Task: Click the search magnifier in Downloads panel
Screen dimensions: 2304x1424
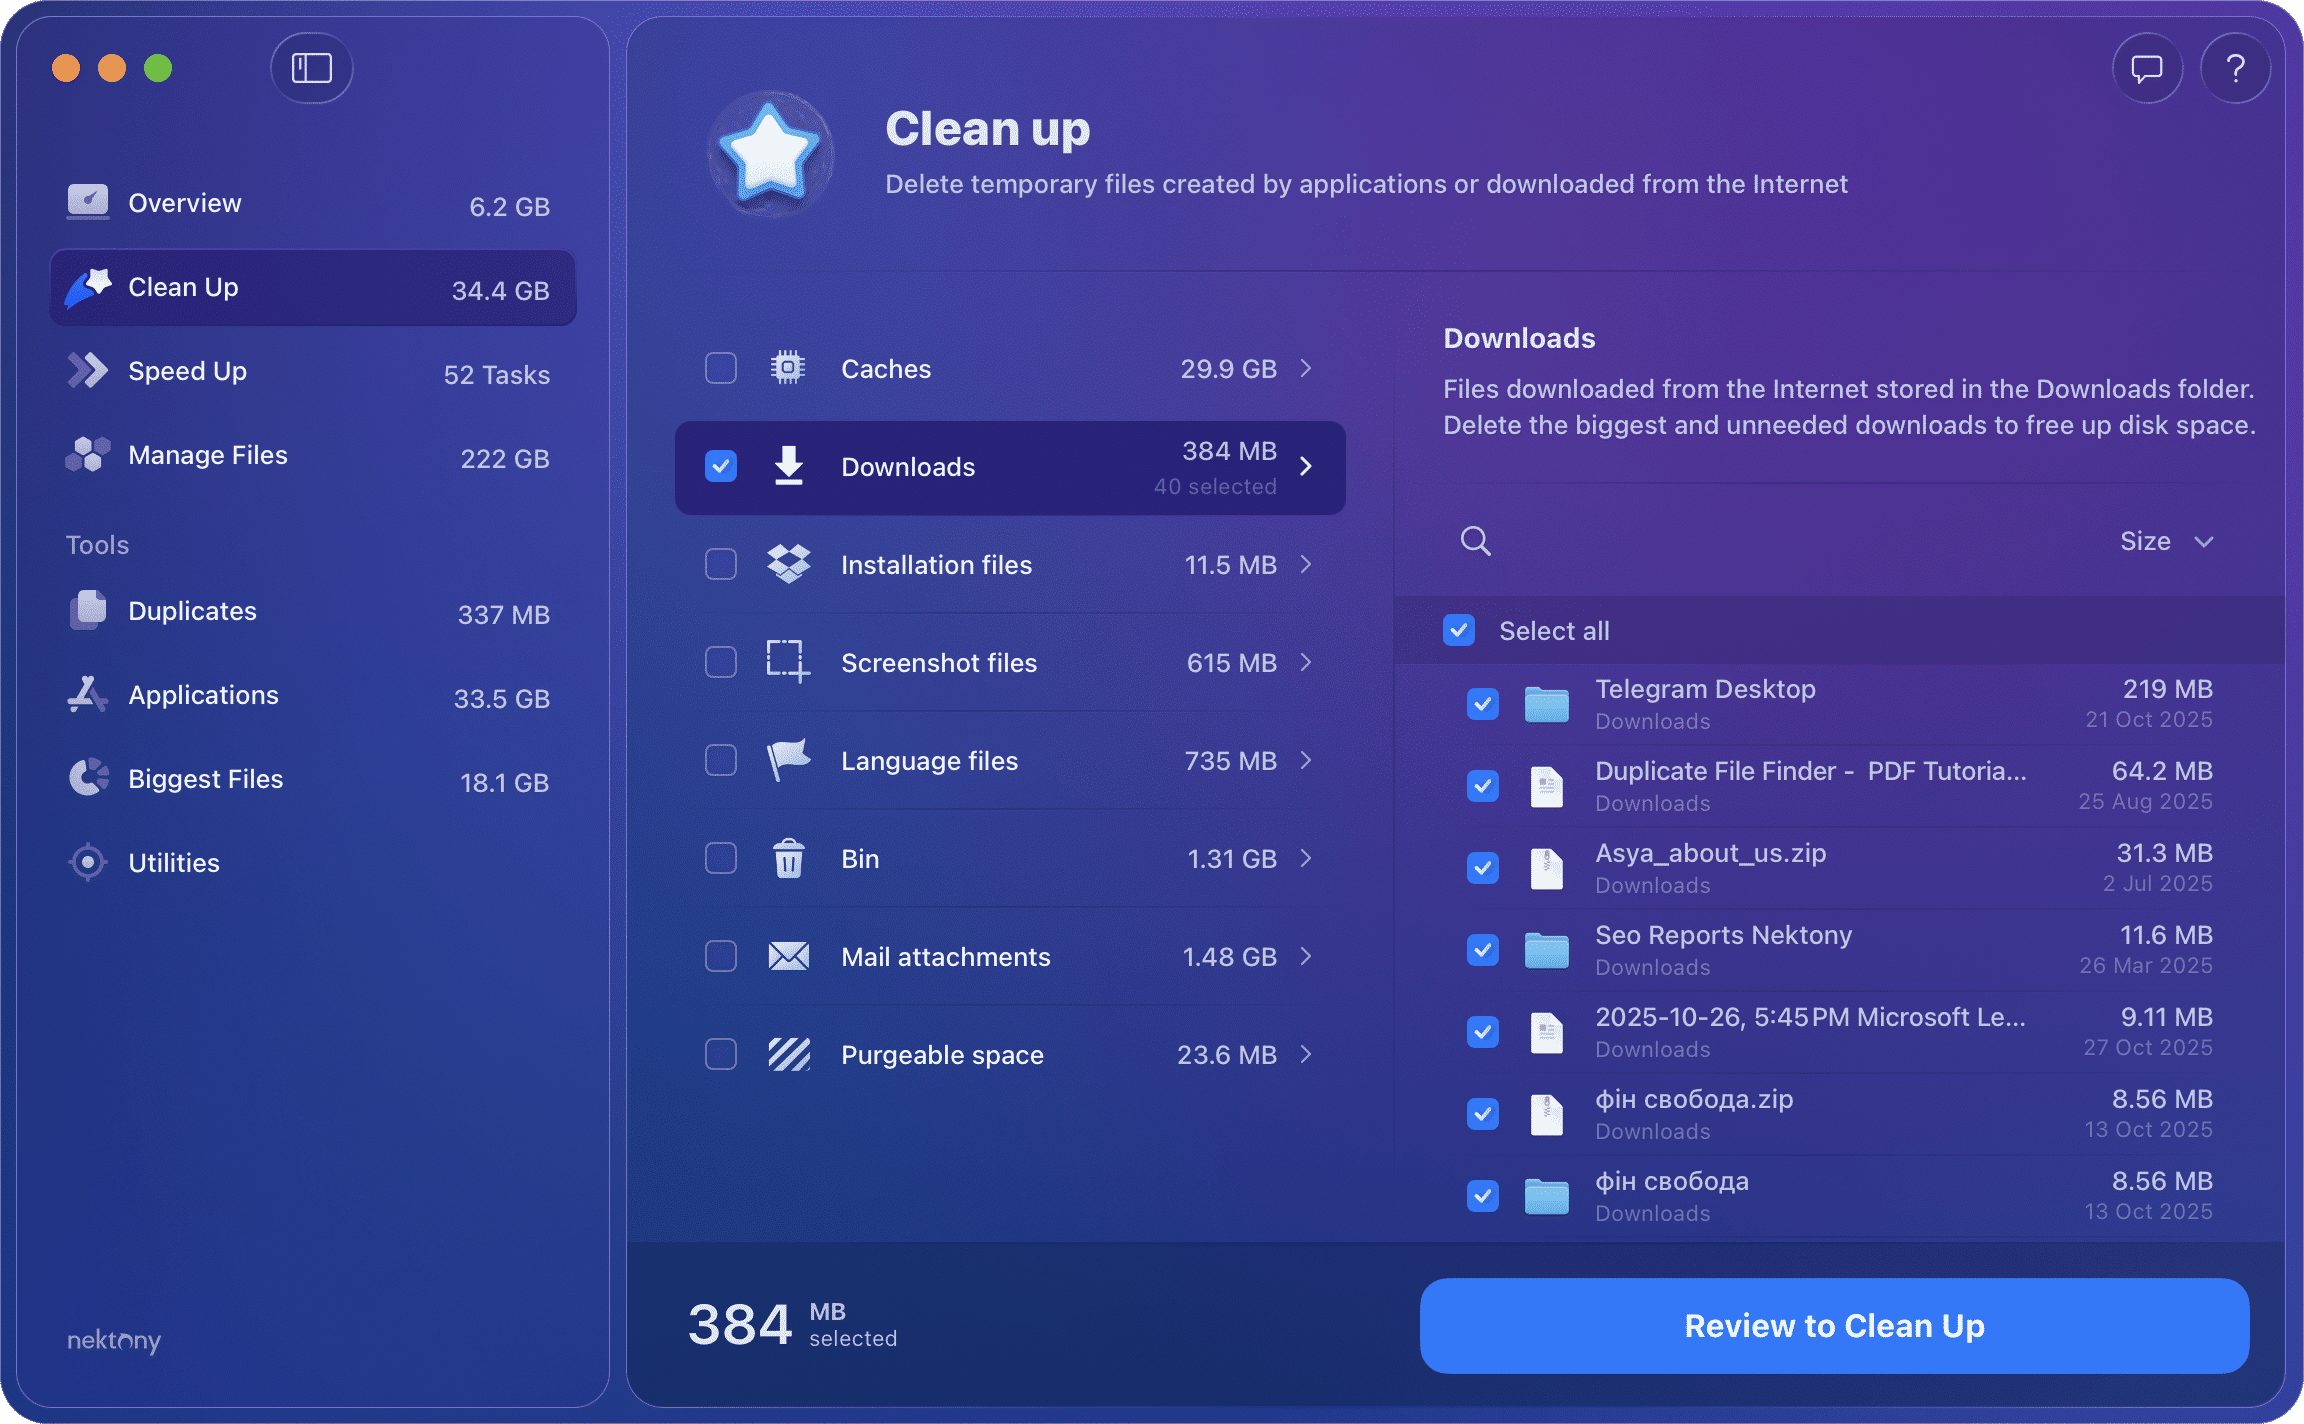Action: pyautogui.click(x=1474, y=541)
